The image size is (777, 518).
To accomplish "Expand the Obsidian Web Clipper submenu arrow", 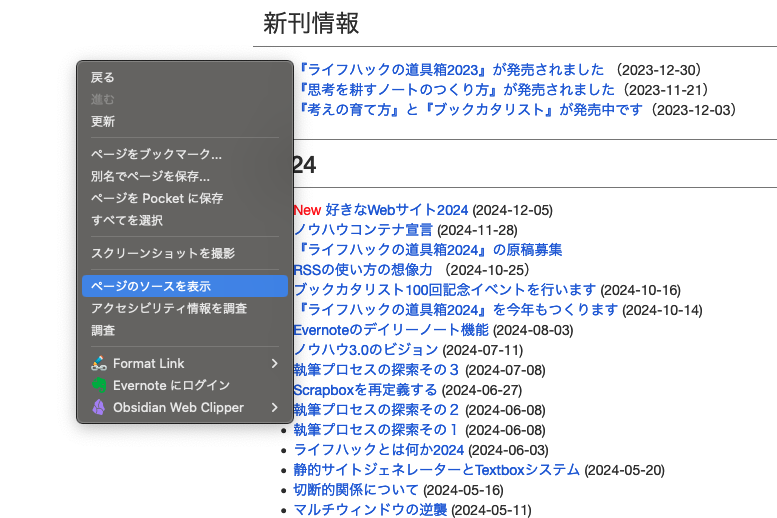I will (274, 407).
